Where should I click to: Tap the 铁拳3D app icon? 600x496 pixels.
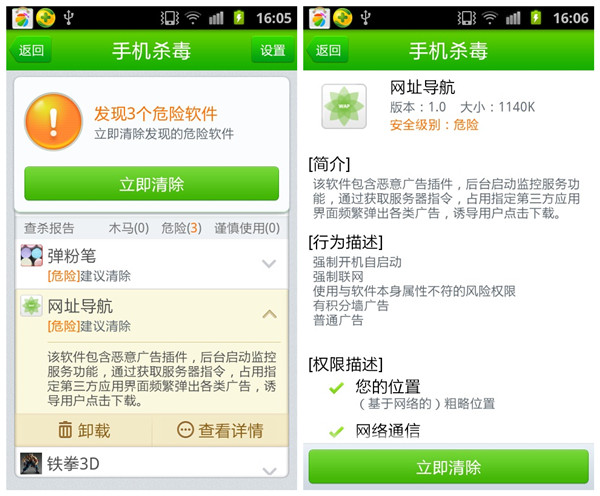click(31, 463)
